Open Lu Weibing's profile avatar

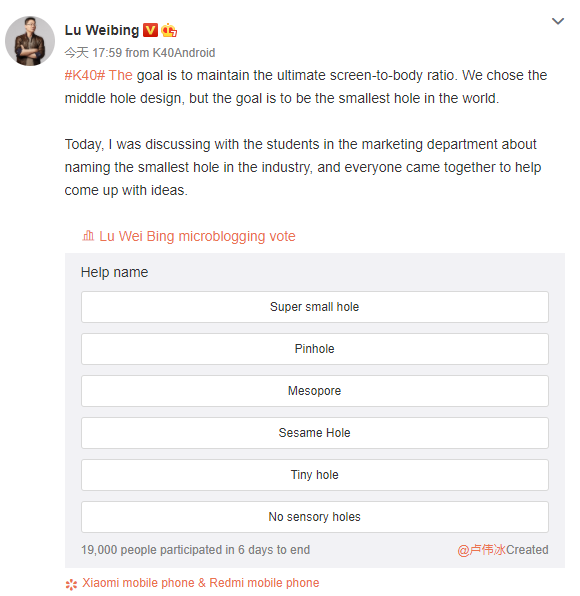click(30, 41)
